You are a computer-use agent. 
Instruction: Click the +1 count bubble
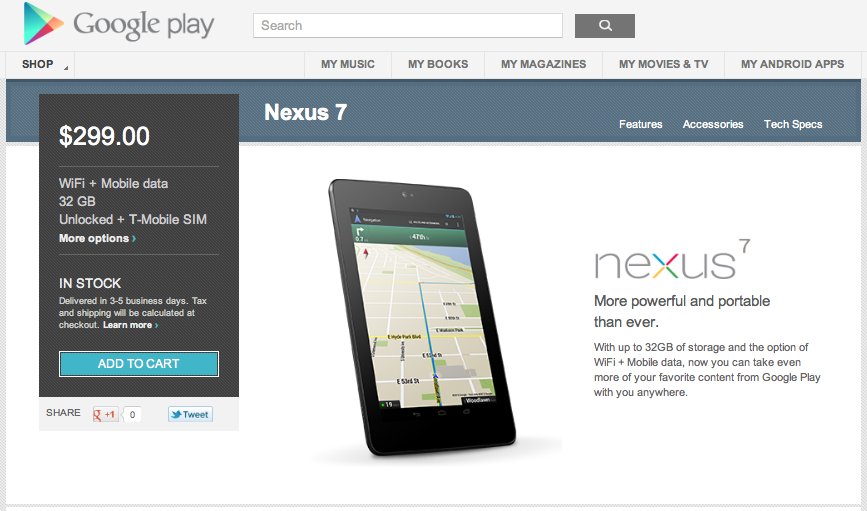(132, 414)
